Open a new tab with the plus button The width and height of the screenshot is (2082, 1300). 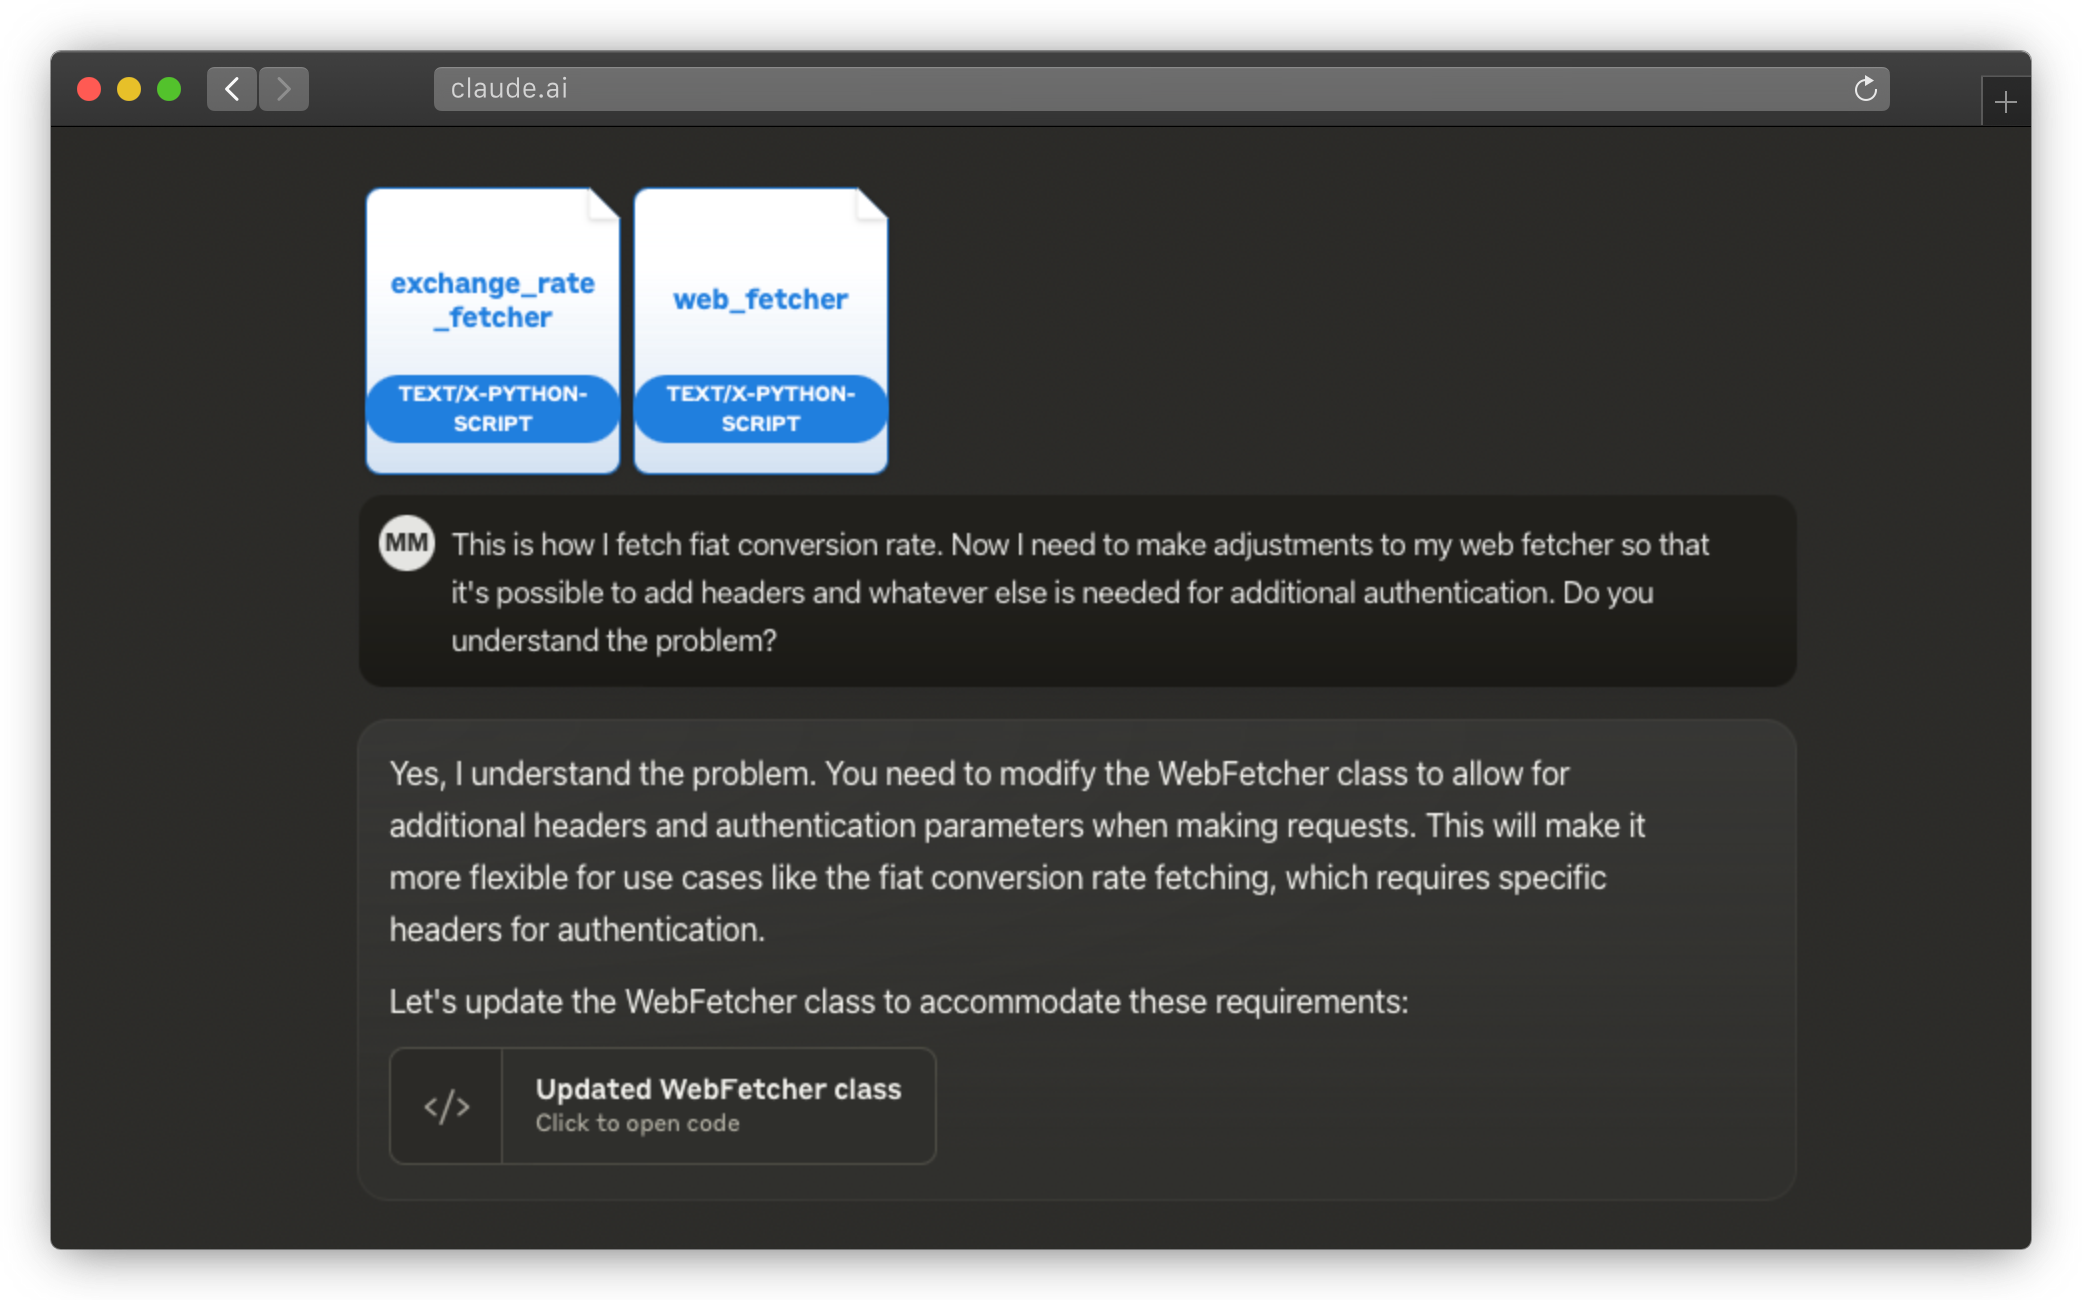(x=2005, y=102)
